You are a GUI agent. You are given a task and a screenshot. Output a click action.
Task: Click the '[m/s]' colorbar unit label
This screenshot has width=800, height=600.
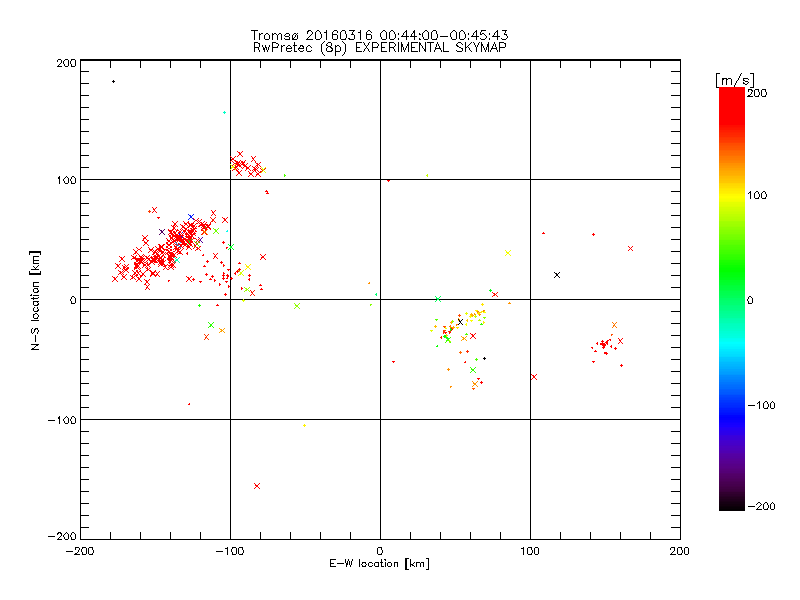click(x=735, y=80)
